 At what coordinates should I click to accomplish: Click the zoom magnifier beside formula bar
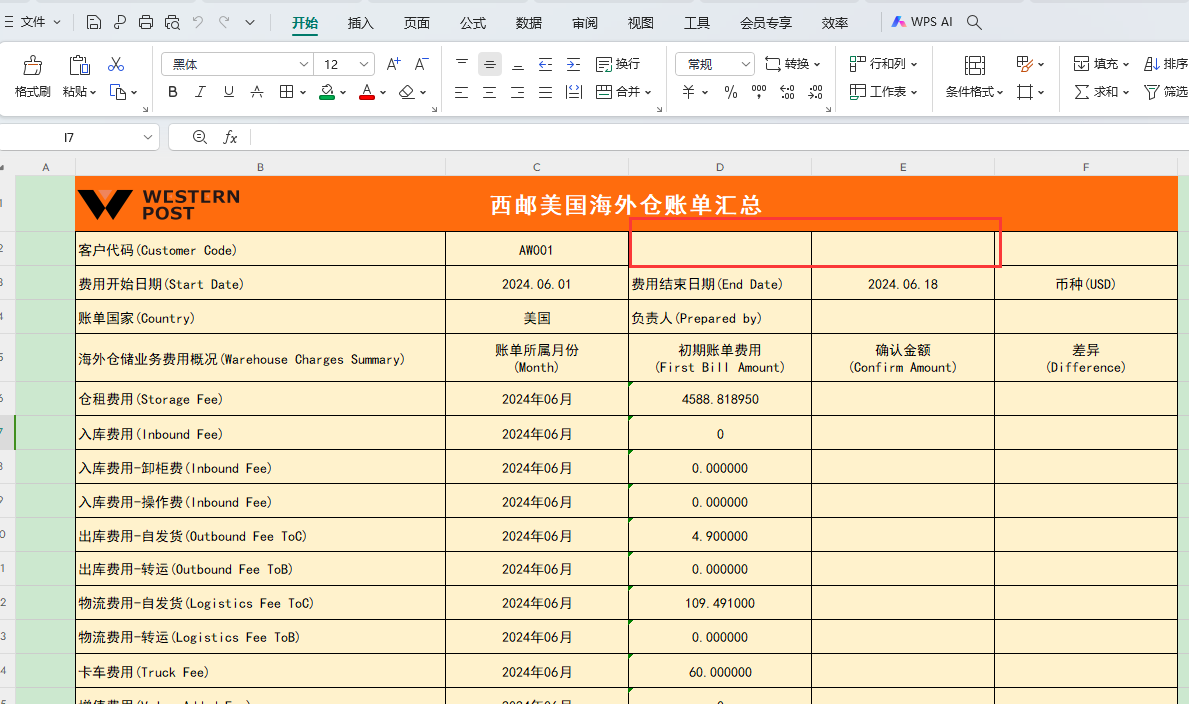pyautogui.click(x=199, y=137)
